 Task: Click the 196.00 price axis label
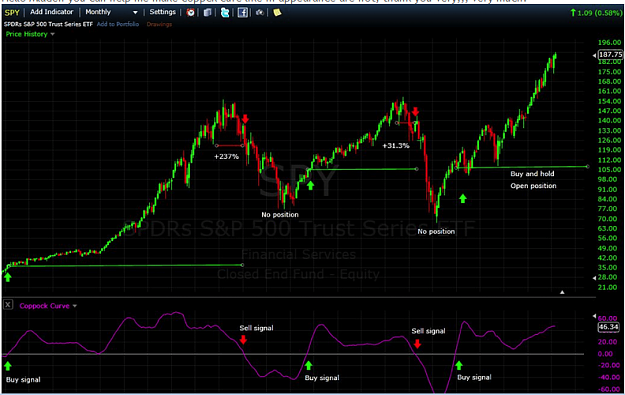click(x=610, y=43)
